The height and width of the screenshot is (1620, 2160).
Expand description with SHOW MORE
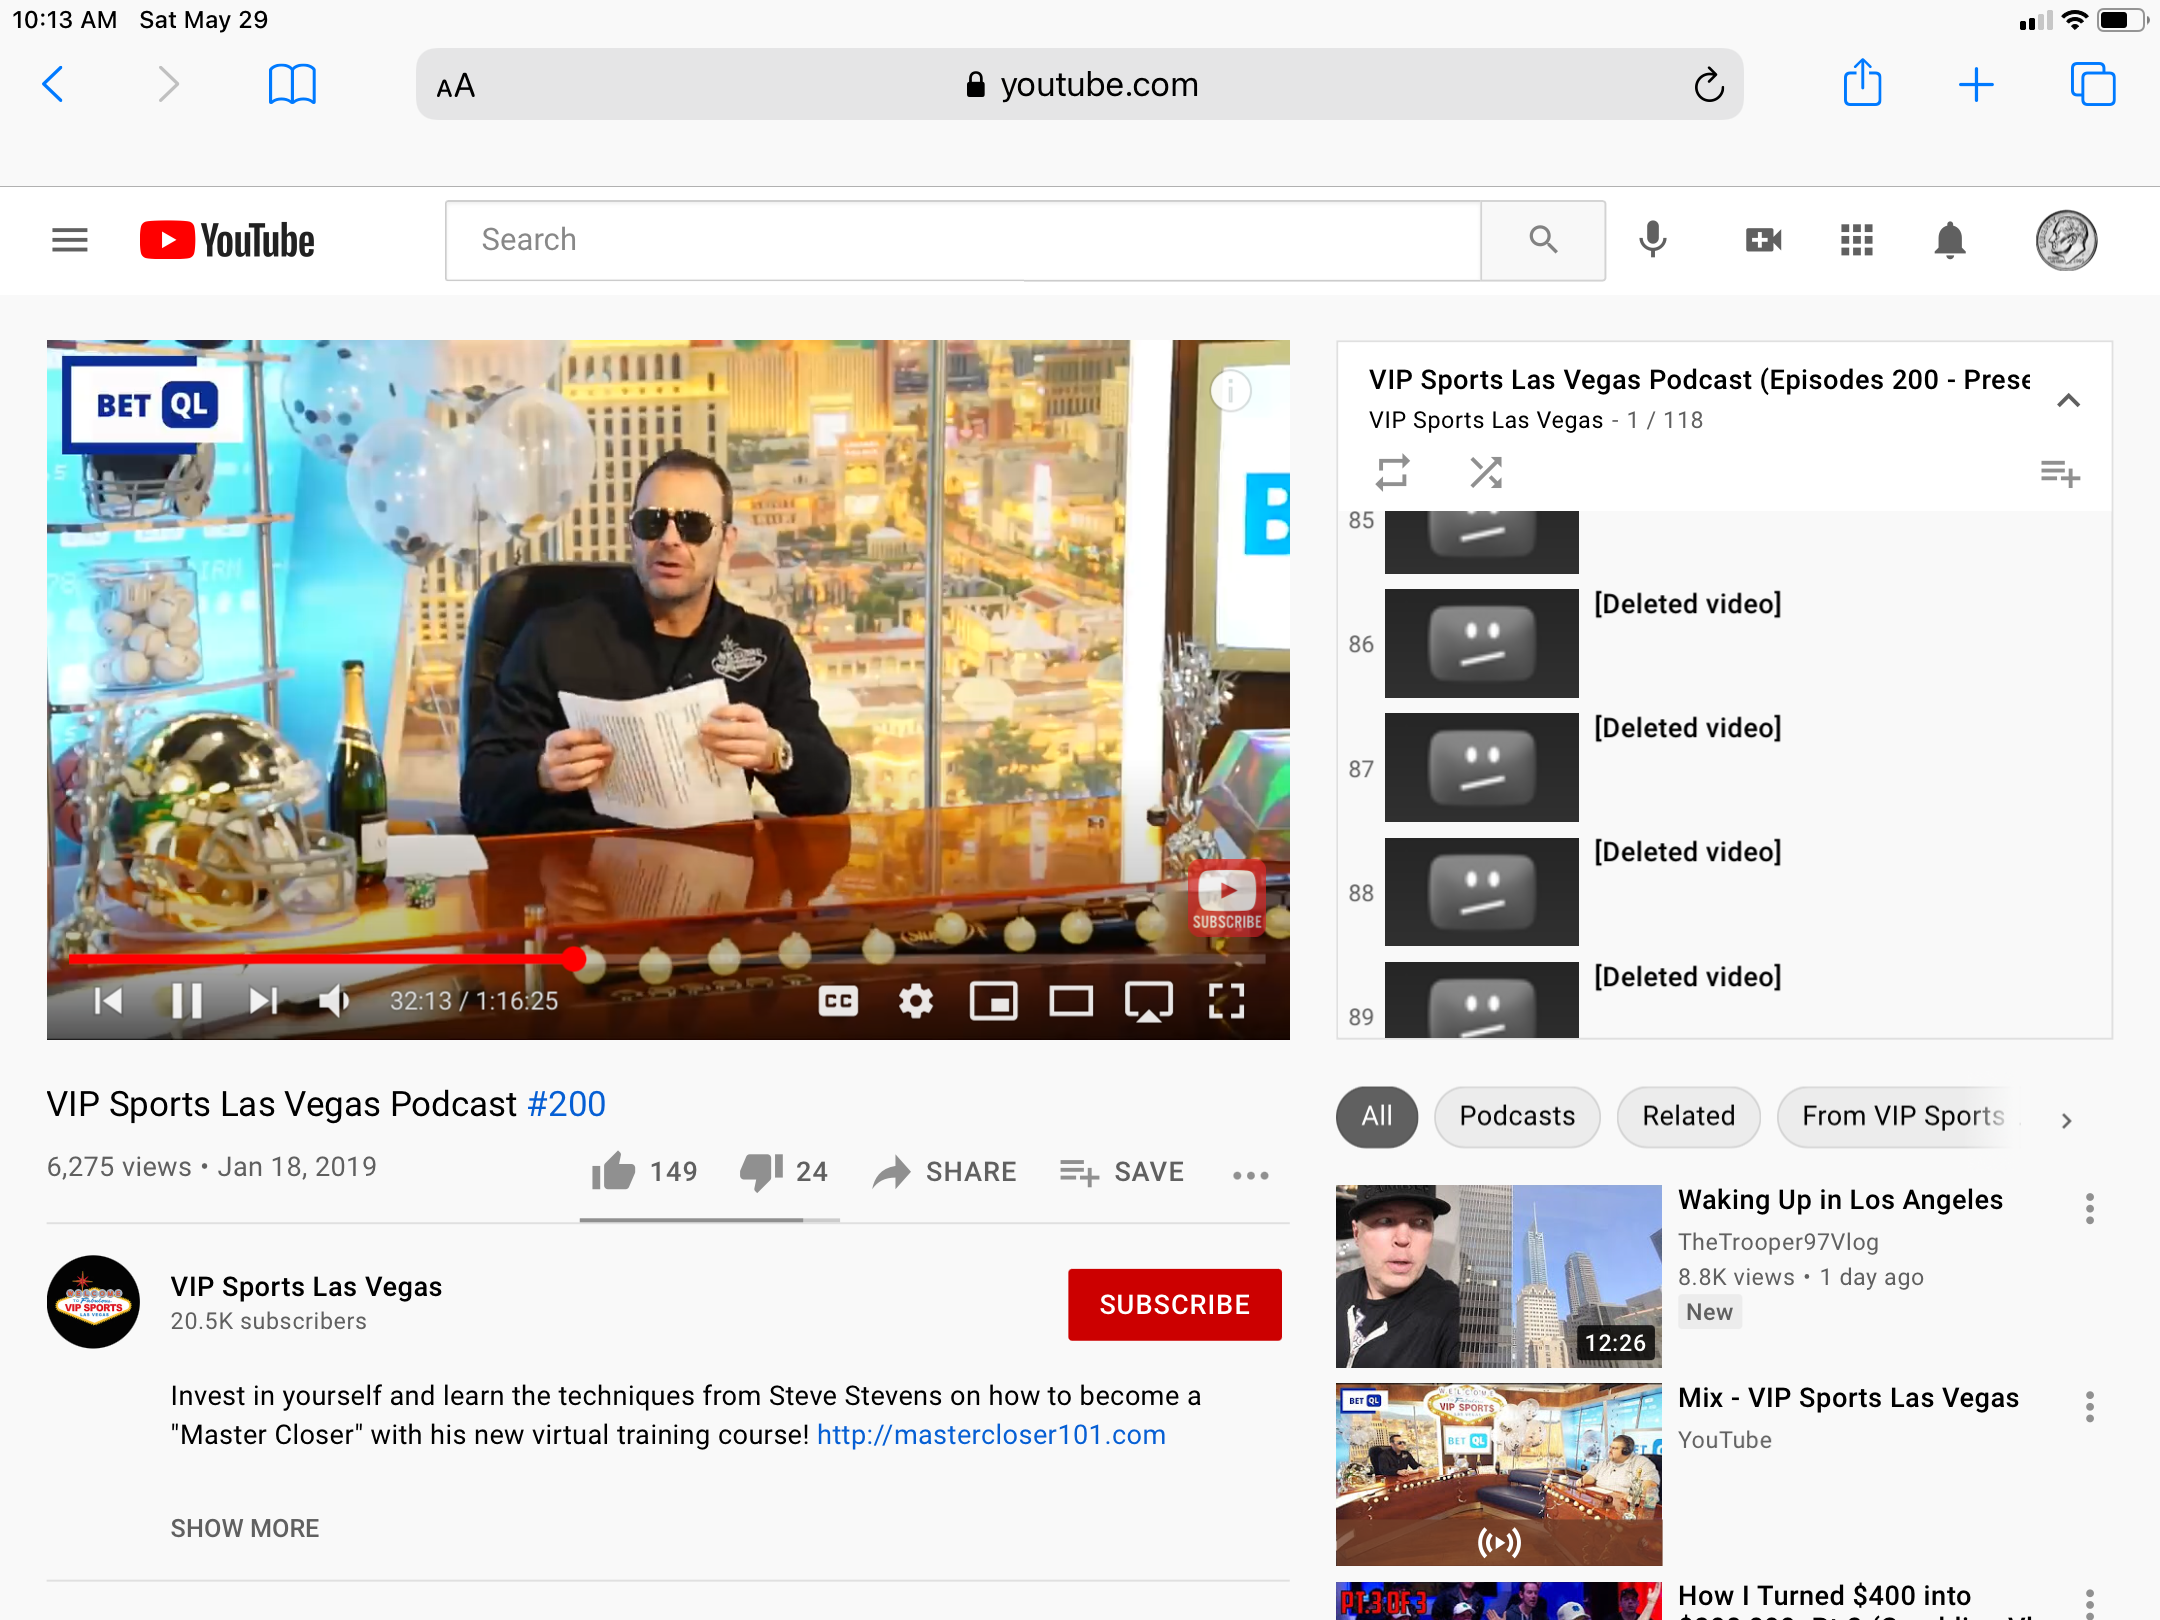pos(245,1529)
